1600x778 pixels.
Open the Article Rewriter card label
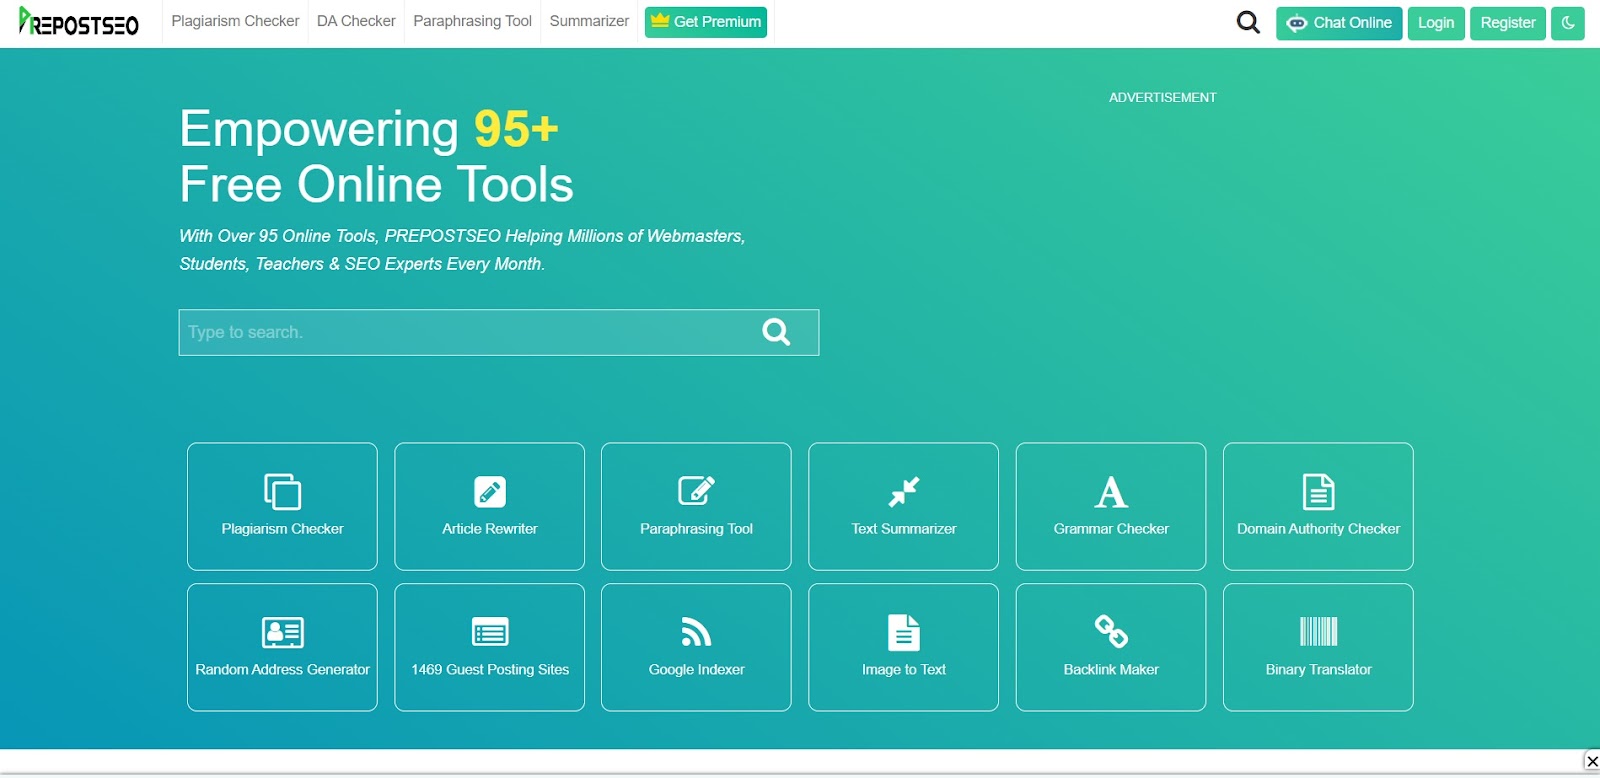tap(490, 529)
